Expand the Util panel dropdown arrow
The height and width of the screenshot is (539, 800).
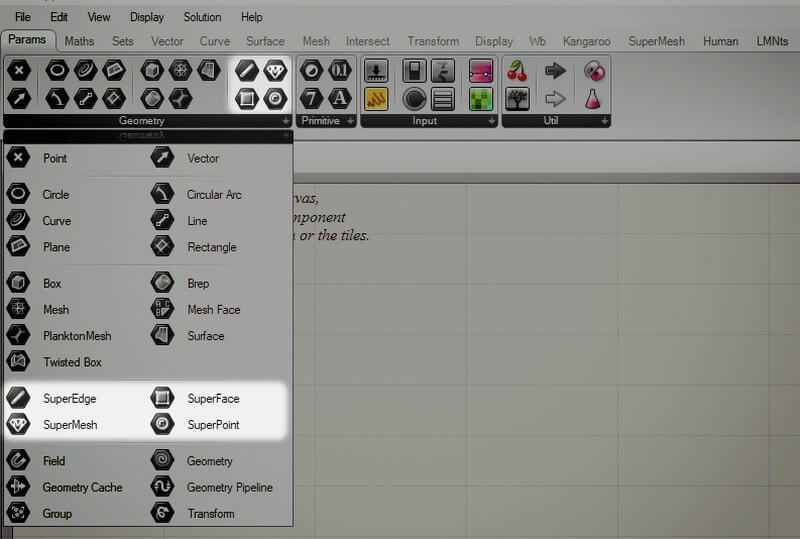point(604,121)
